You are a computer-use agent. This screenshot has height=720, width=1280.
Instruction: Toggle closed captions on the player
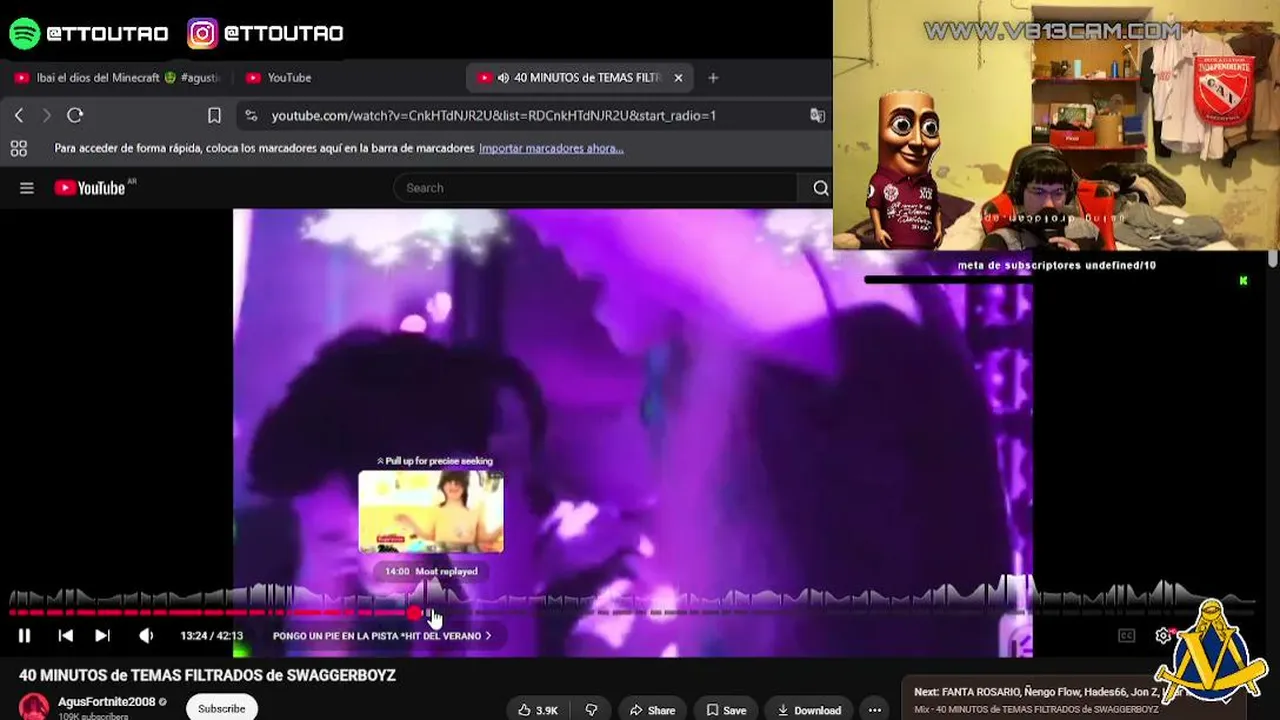1126,635
